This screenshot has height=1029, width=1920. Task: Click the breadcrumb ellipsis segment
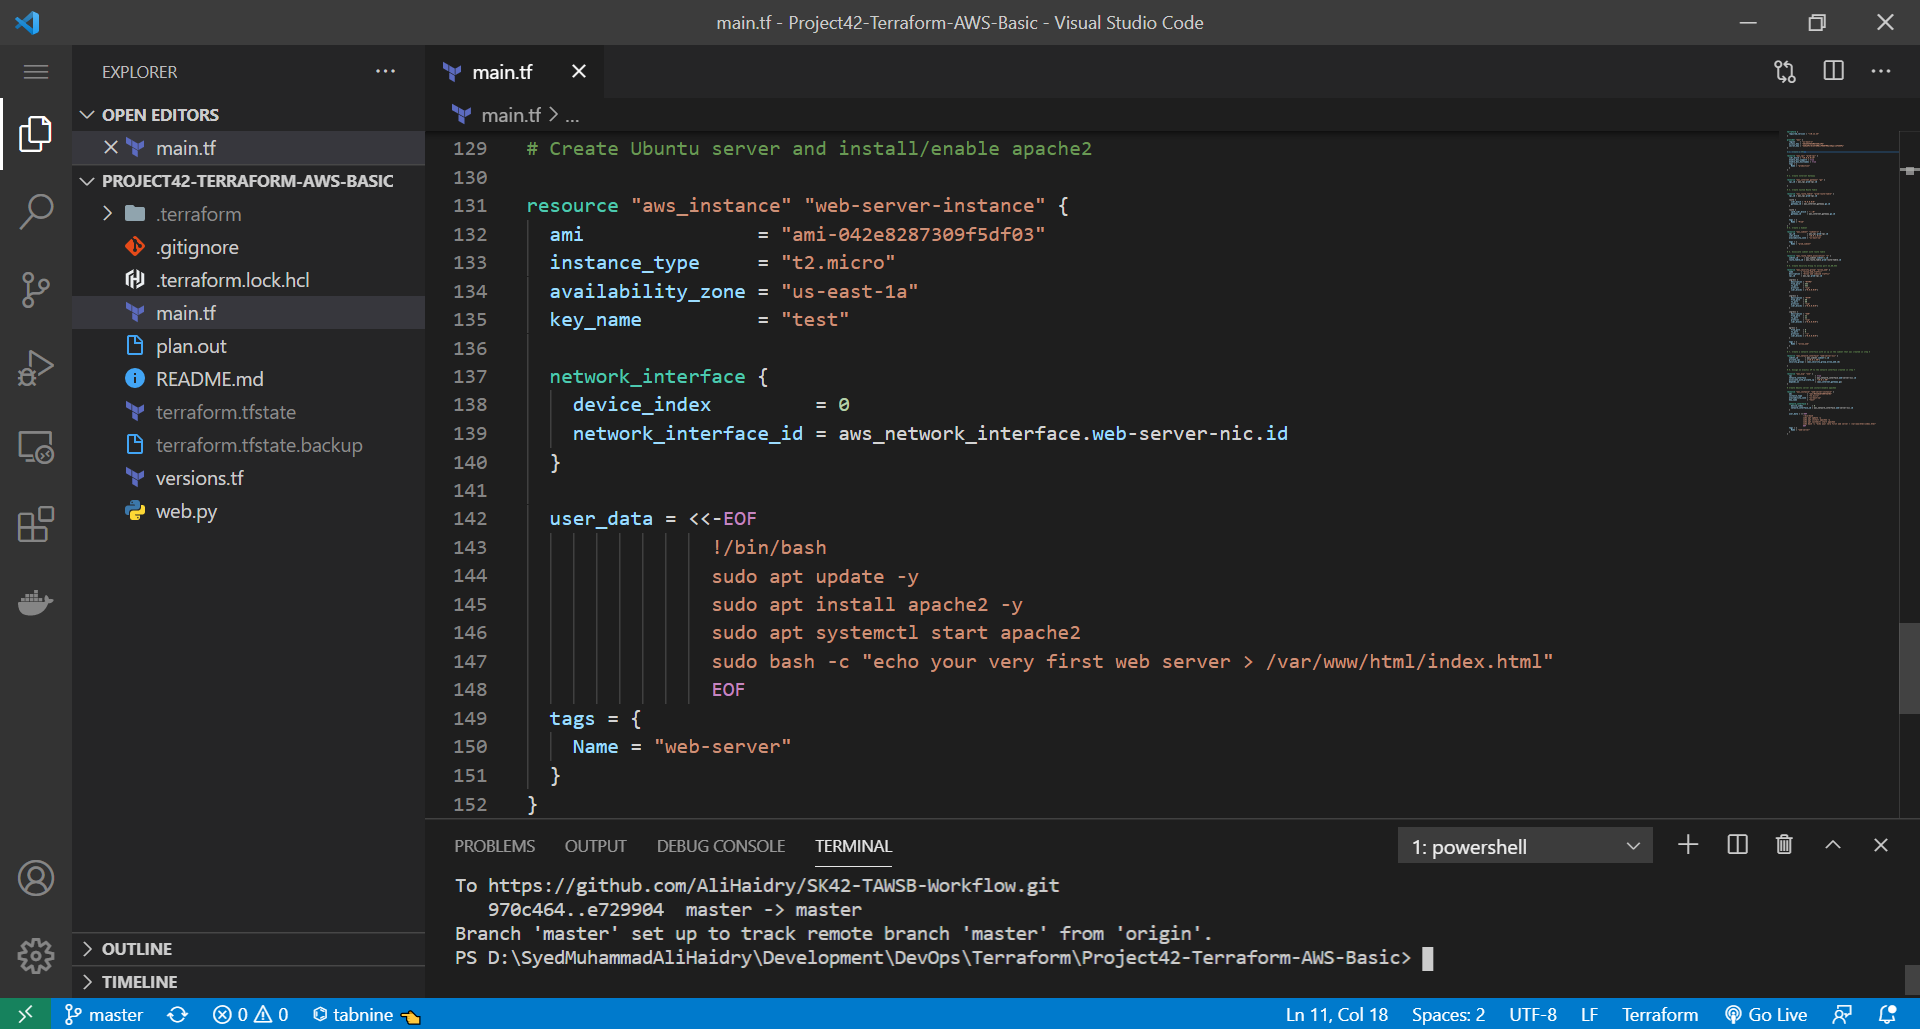click(x=572, y=116)
